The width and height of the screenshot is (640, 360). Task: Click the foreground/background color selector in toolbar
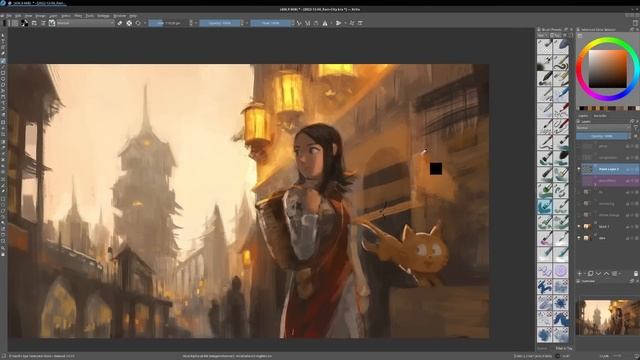[24, 23]
